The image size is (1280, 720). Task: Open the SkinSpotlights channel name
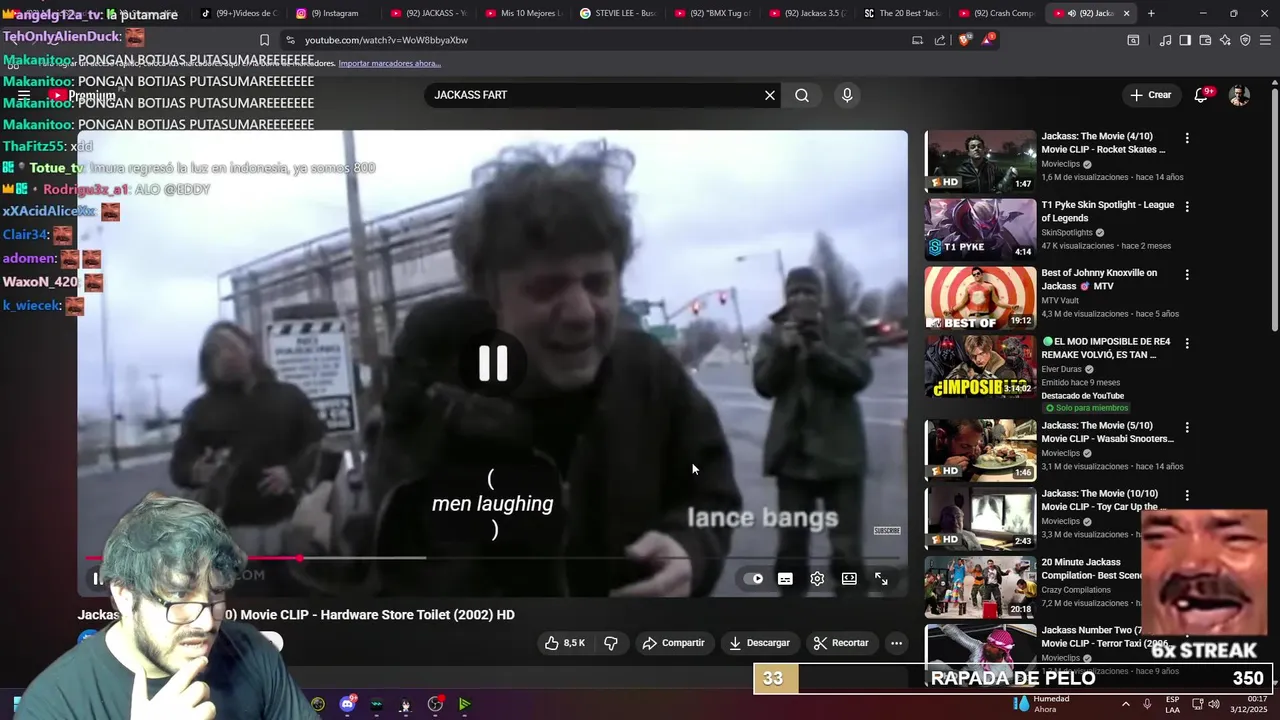[x=1067, y=232]
